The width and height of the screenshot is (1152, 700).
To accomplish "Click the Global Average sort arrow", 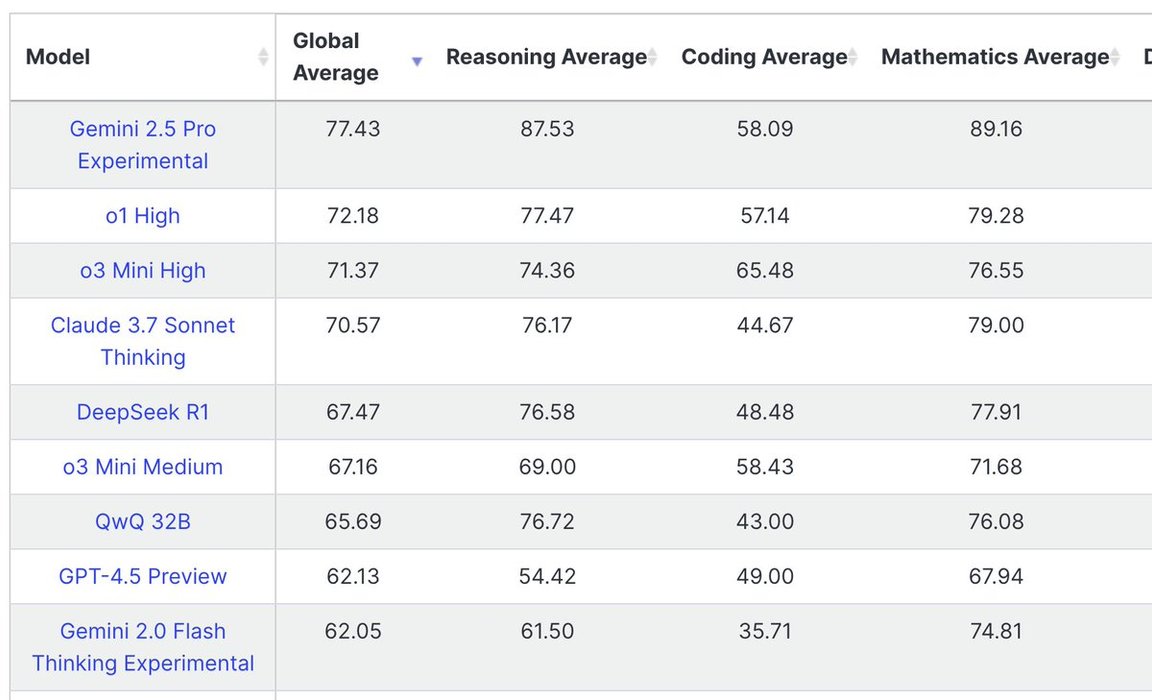I will (x=417, y=62).
